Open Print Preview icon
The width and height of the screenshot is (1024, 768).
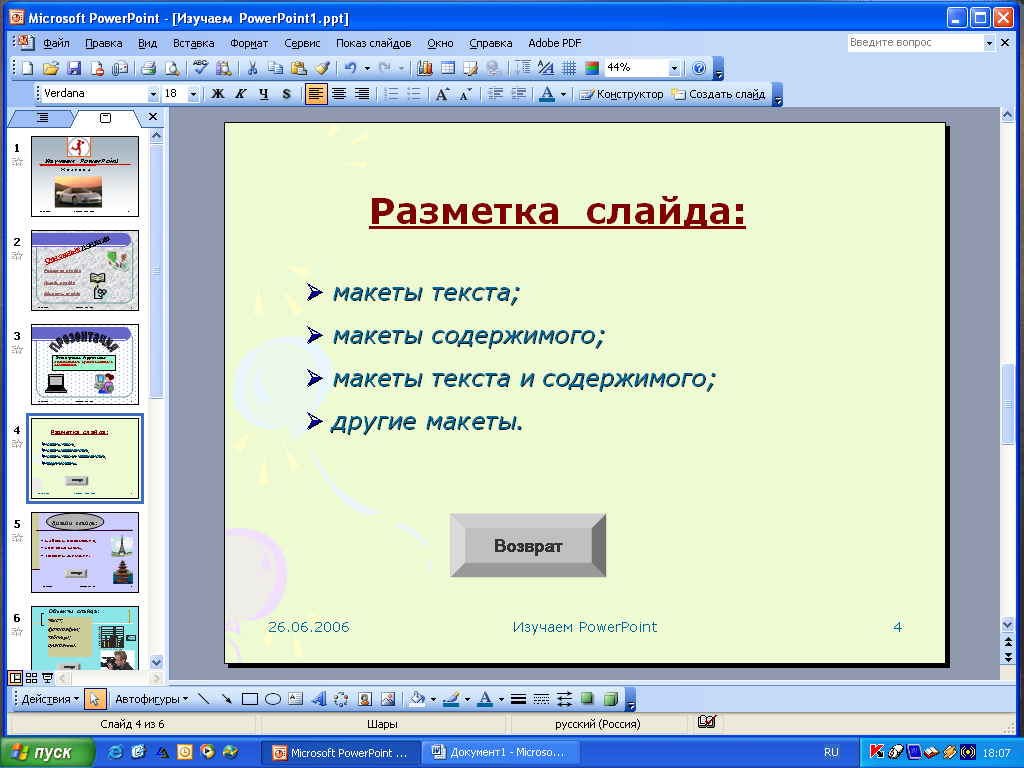(171, 68)
